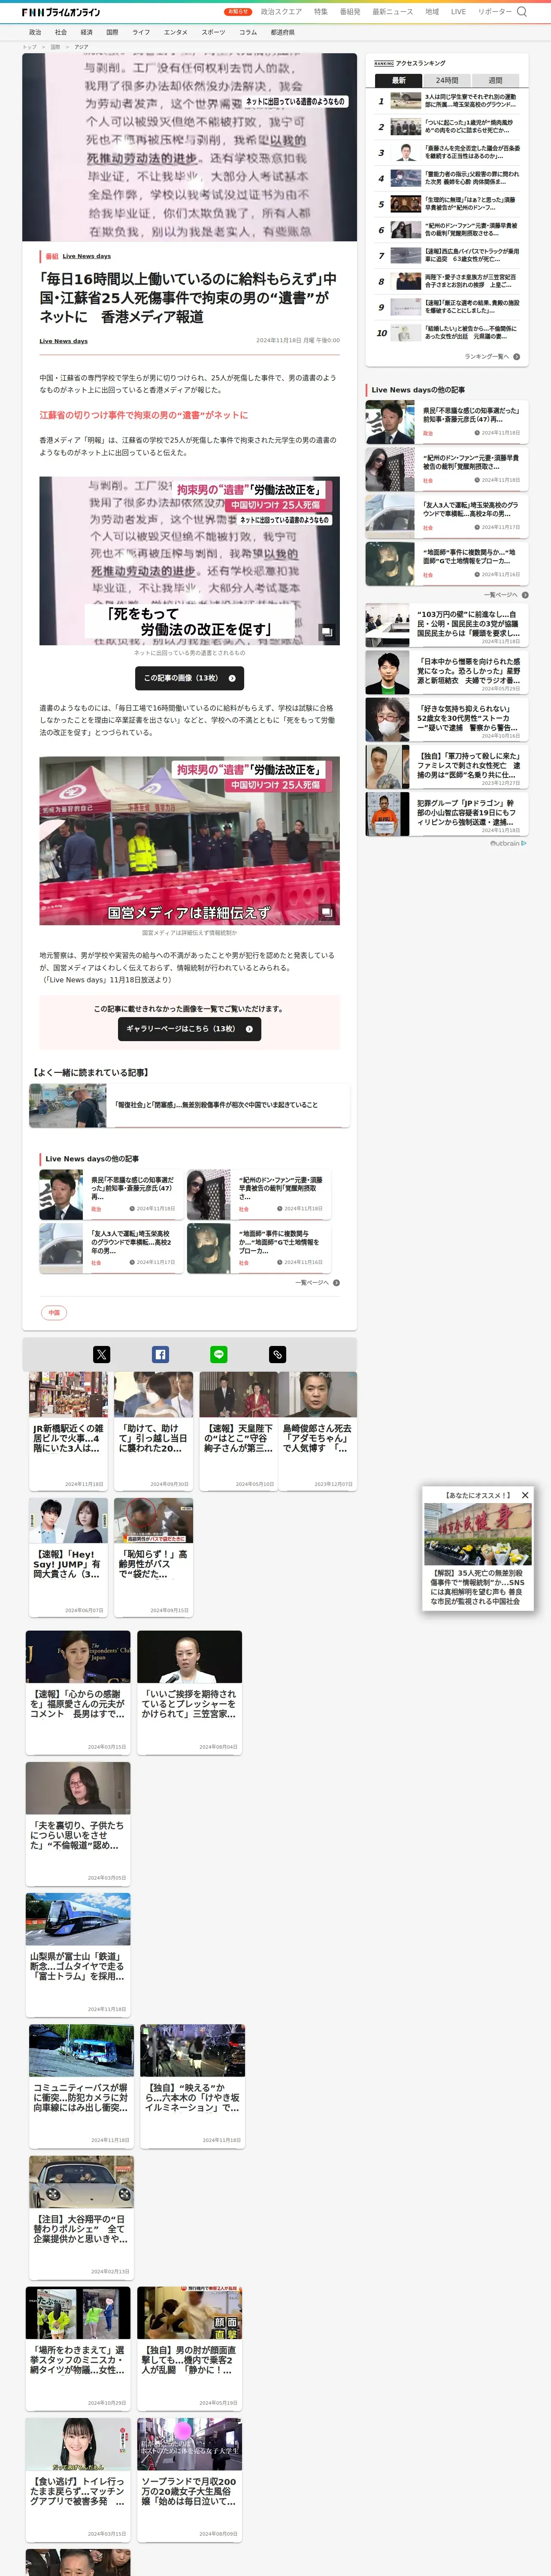The image size is (551, 2576).
Task: Open Live News days link under headline
Action: (x=63, y=341)
